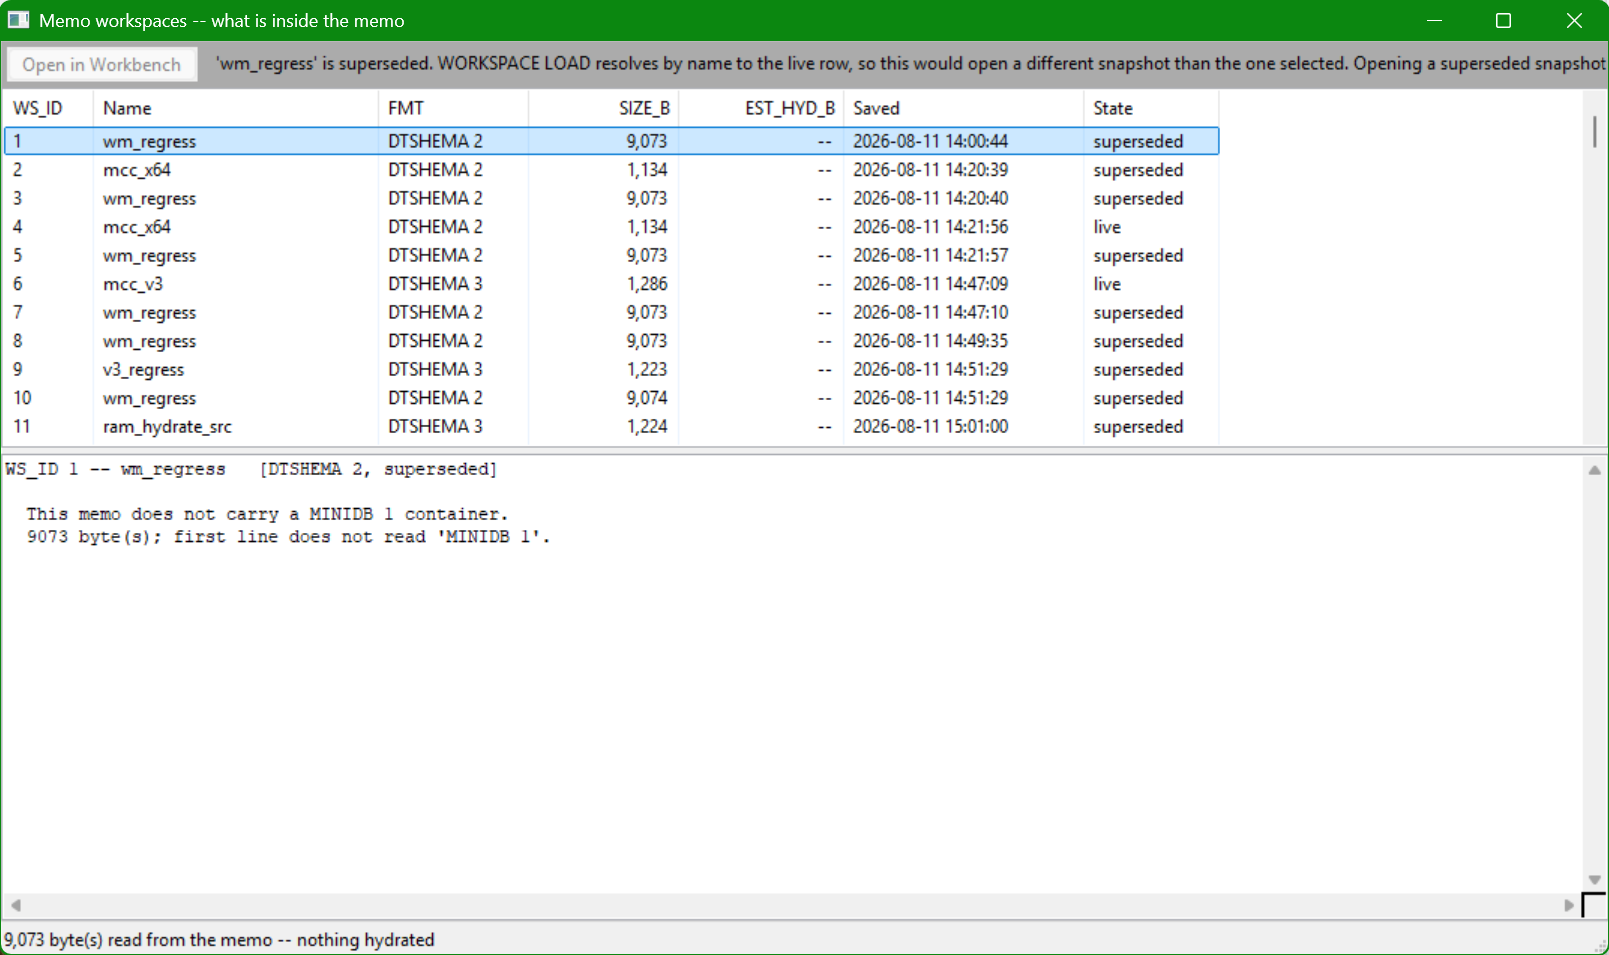Click the Open in Workbench button
Viewport: 1609px width, 955px height.
point(102,64)
